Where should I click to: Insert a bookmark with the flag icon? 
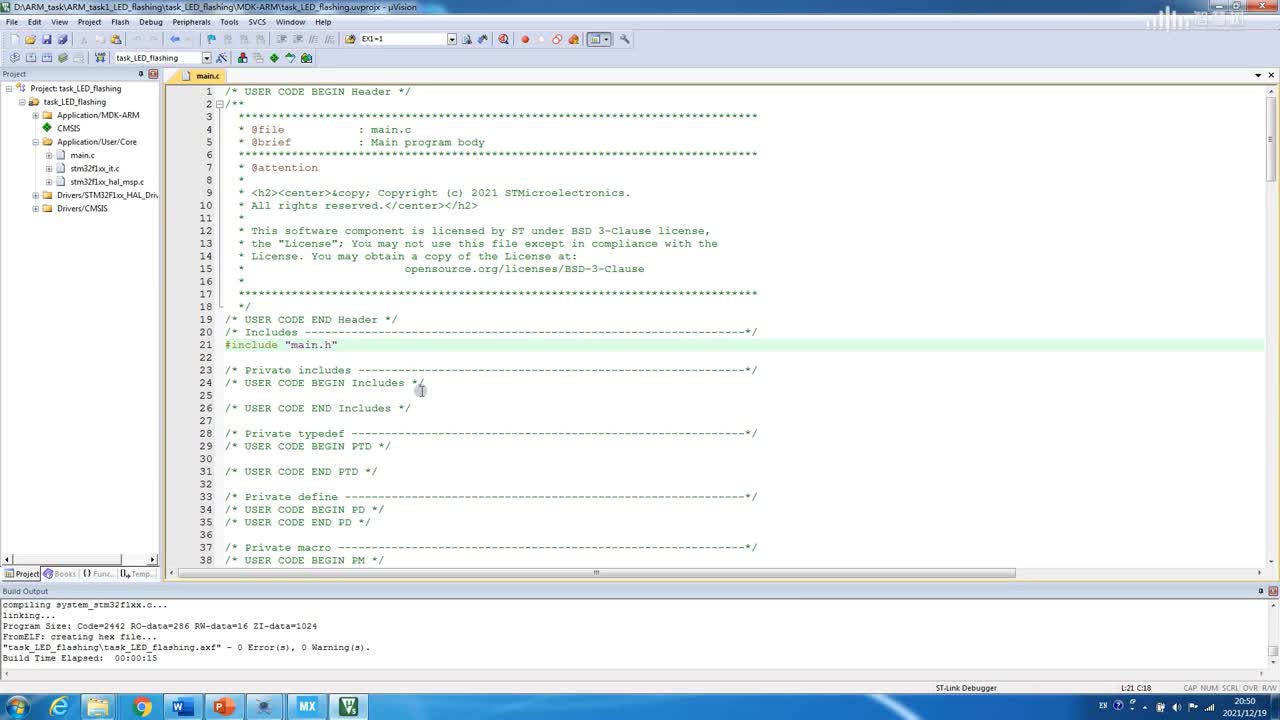(211, 39)
